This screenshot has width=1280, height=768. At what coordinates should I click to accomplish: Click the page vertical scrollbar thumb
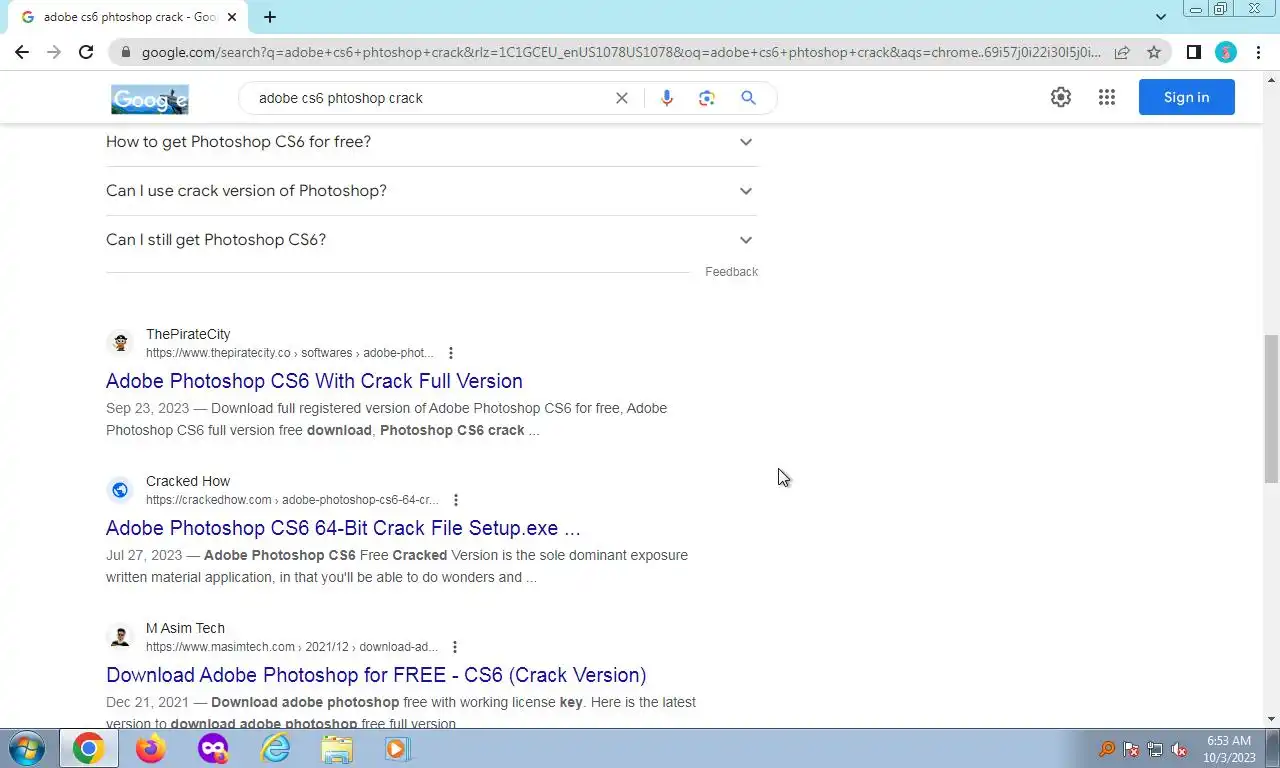[x=1271, y=409]
